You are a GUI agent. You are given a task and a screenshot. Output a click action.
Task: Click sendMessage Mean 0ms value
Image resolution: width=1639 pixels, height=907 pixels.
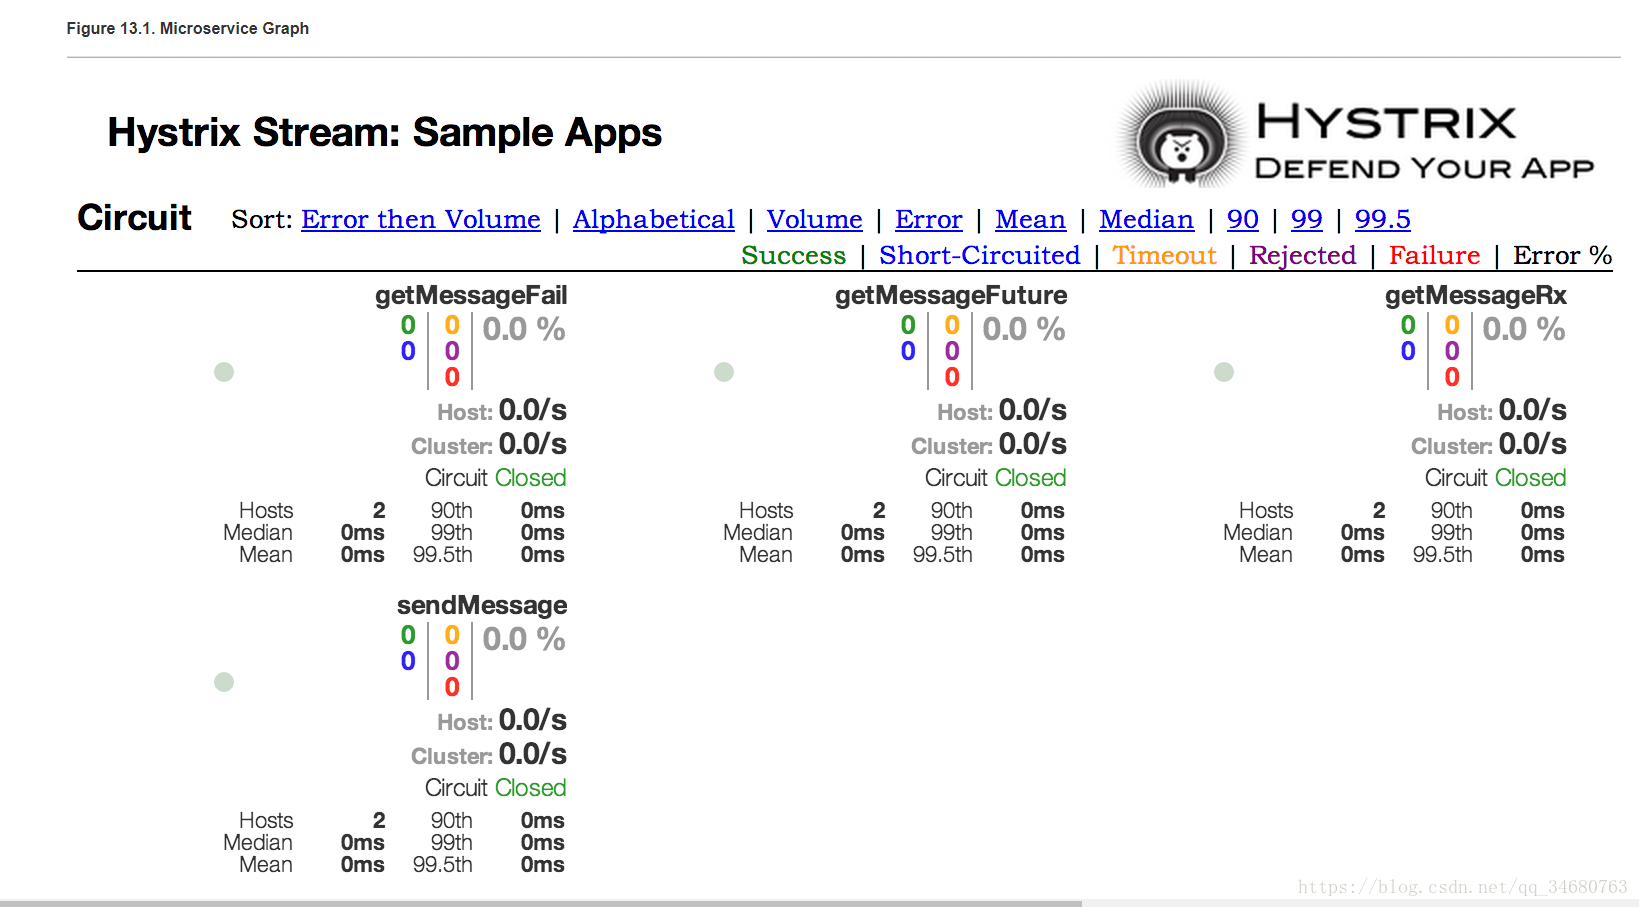tap(363, 865)
